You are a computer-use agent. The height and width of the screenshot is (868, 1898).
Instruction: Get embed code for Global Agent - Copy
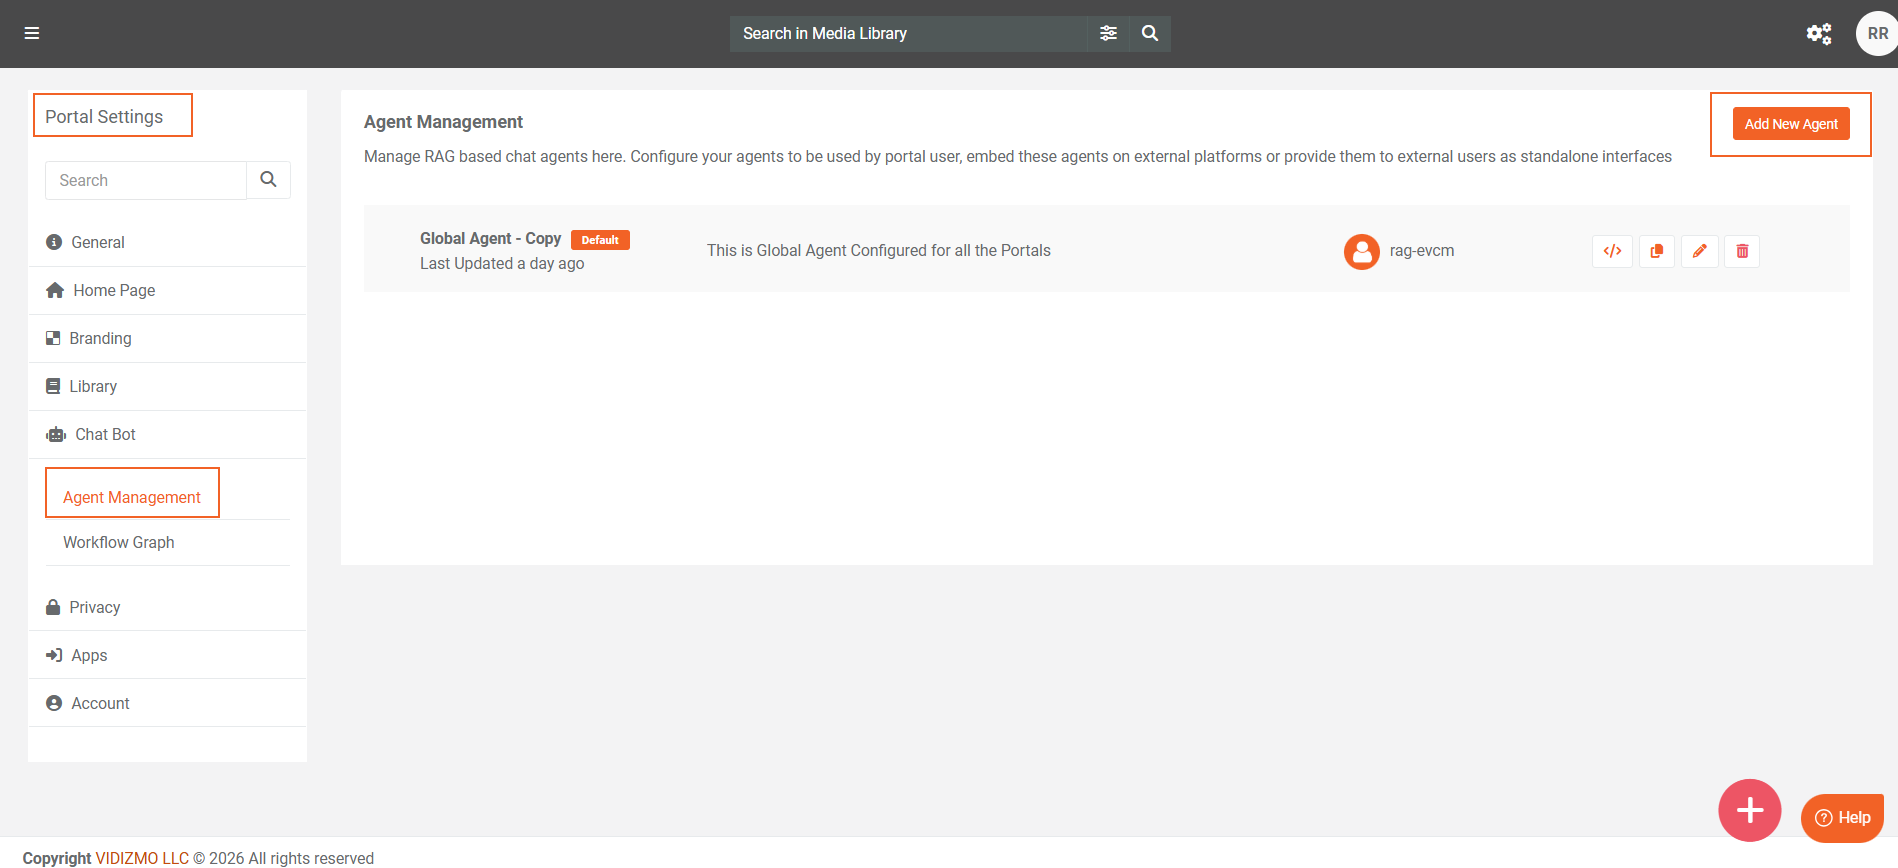1612,251
